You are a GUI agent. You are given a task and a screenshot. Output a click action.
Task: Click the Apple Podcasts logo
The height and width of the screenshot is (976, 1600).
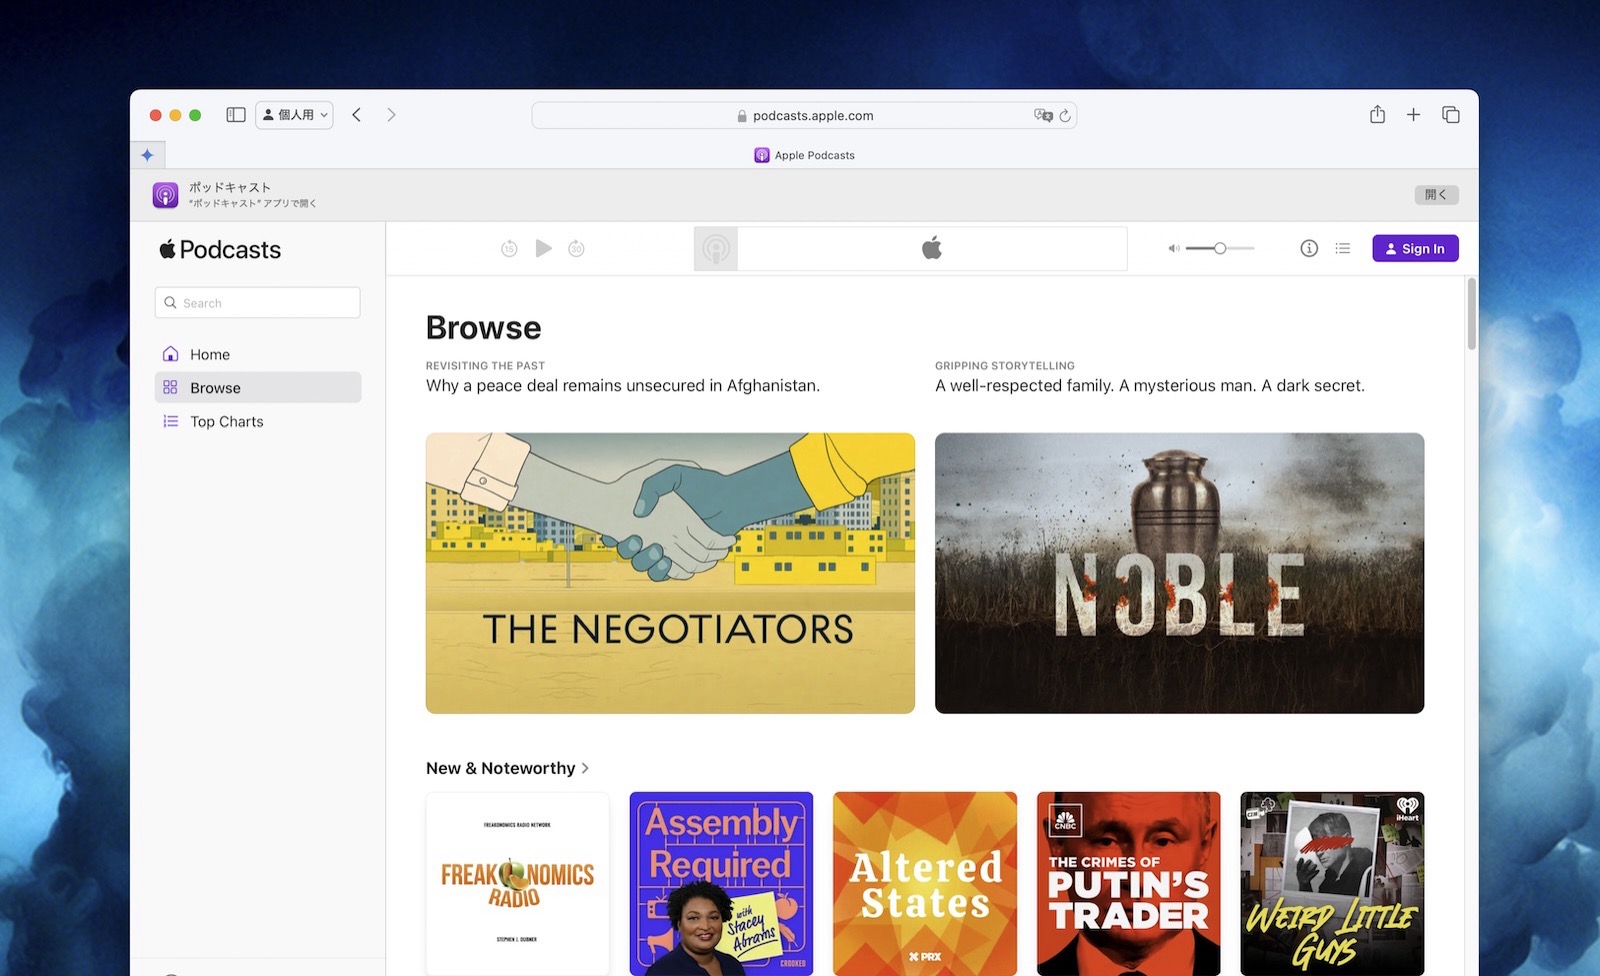[x=220, y=250]
